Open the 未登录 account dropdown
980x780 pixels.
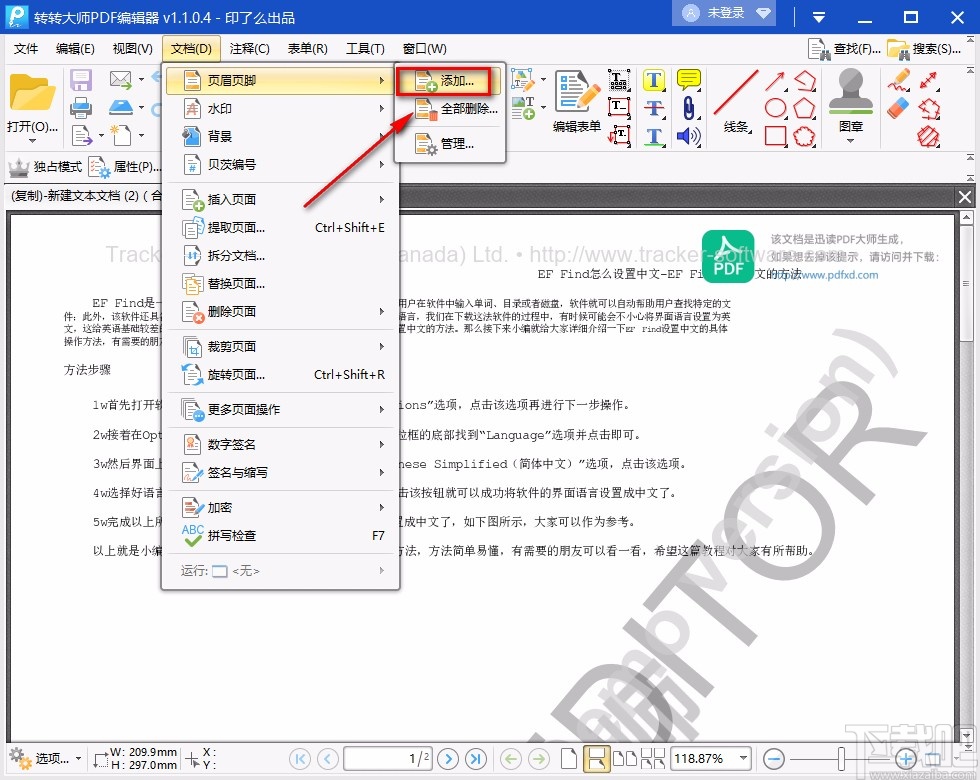pyautogui.click(x=723, y=13)
